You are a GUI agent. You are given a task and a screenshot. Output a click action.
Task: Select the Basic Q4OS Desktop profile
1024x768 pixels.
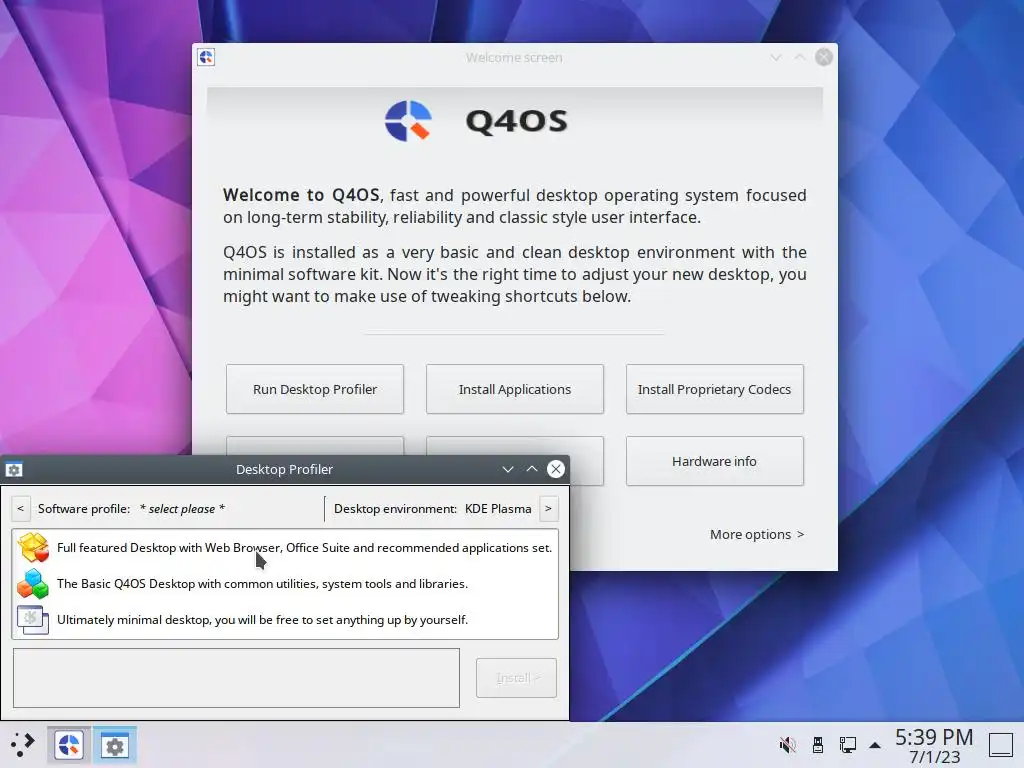(285, 583)
